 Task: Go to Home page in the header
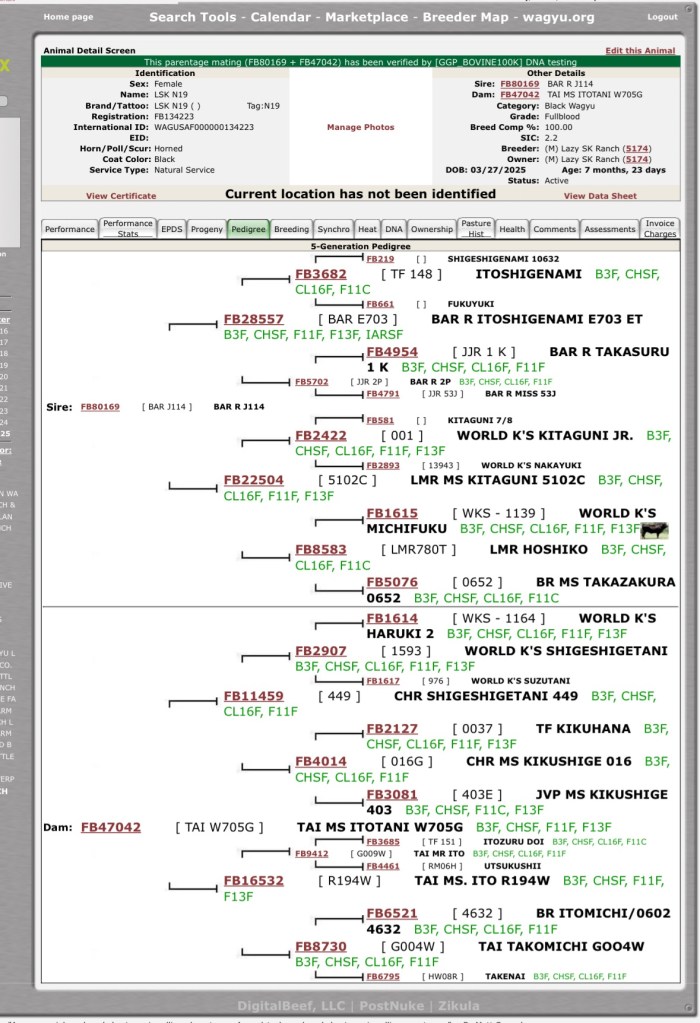click(68, 17)
